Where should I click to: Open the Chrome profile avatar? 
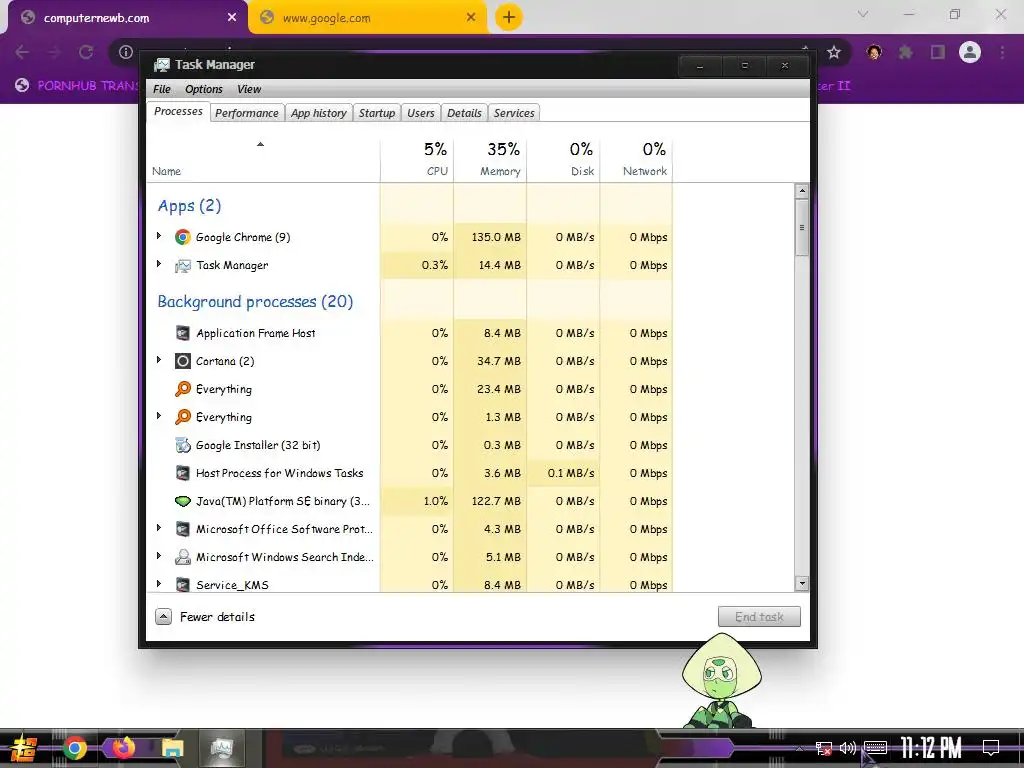[x=970, y=52]
